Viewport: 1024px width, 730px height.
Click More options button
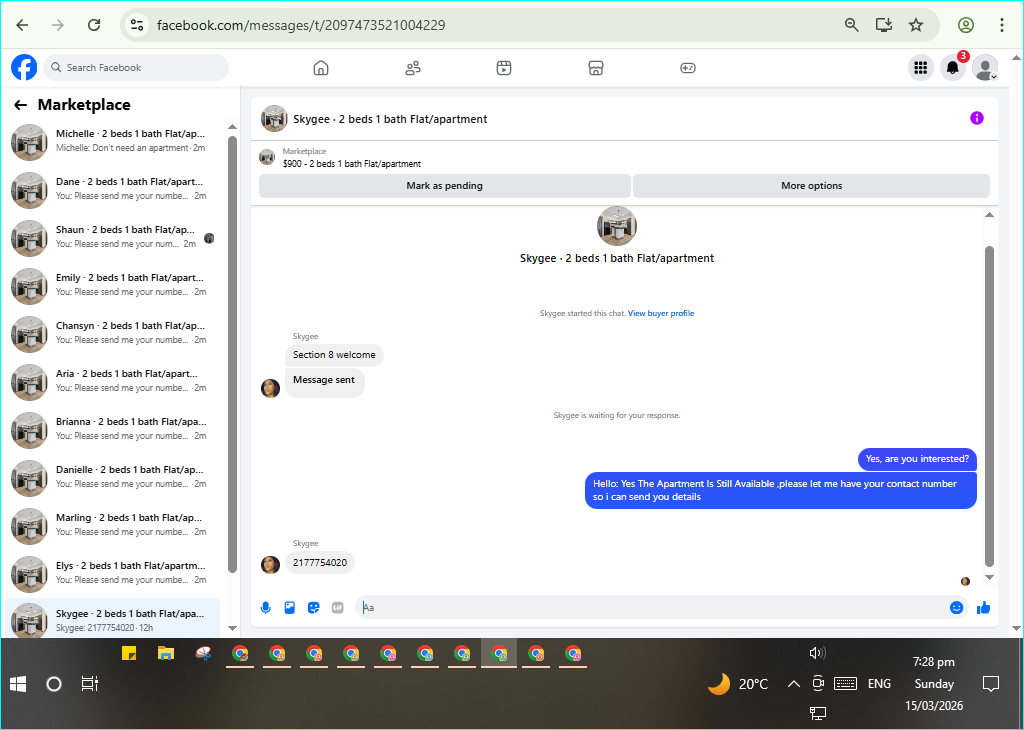pyautogui.click(x=812, y=185)
